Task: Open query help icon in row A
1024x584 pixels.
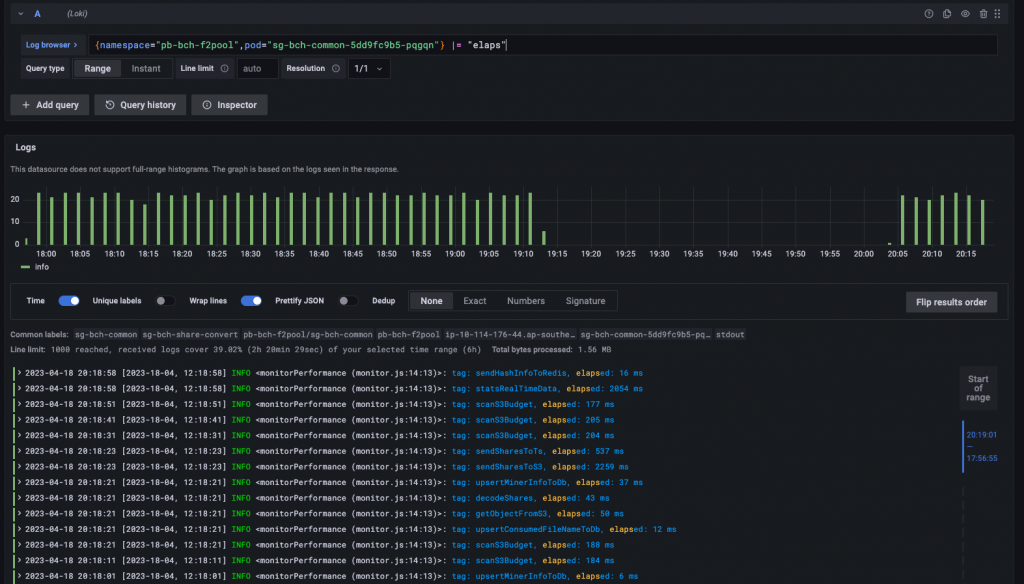Action: pos(929,14)
